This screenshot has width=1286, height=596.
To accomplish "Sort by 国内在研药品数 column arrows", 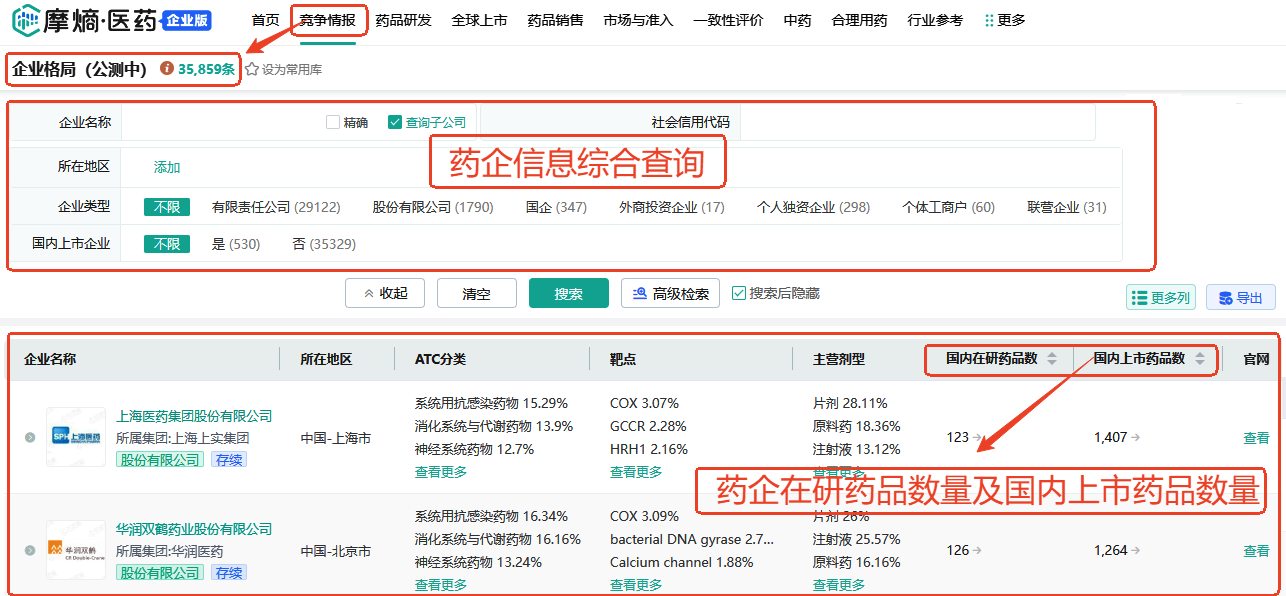I will coord(1051,359).
